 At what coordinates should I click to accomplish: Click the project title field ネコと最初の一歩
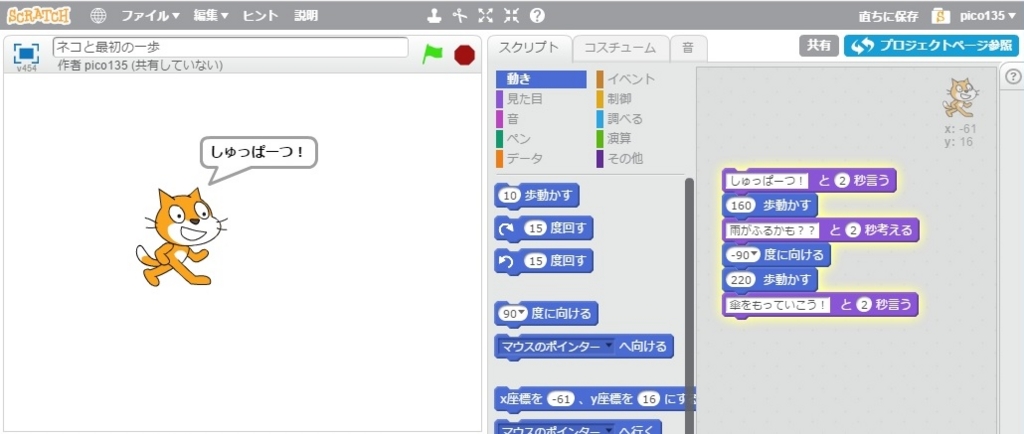(x=230, y=47)
